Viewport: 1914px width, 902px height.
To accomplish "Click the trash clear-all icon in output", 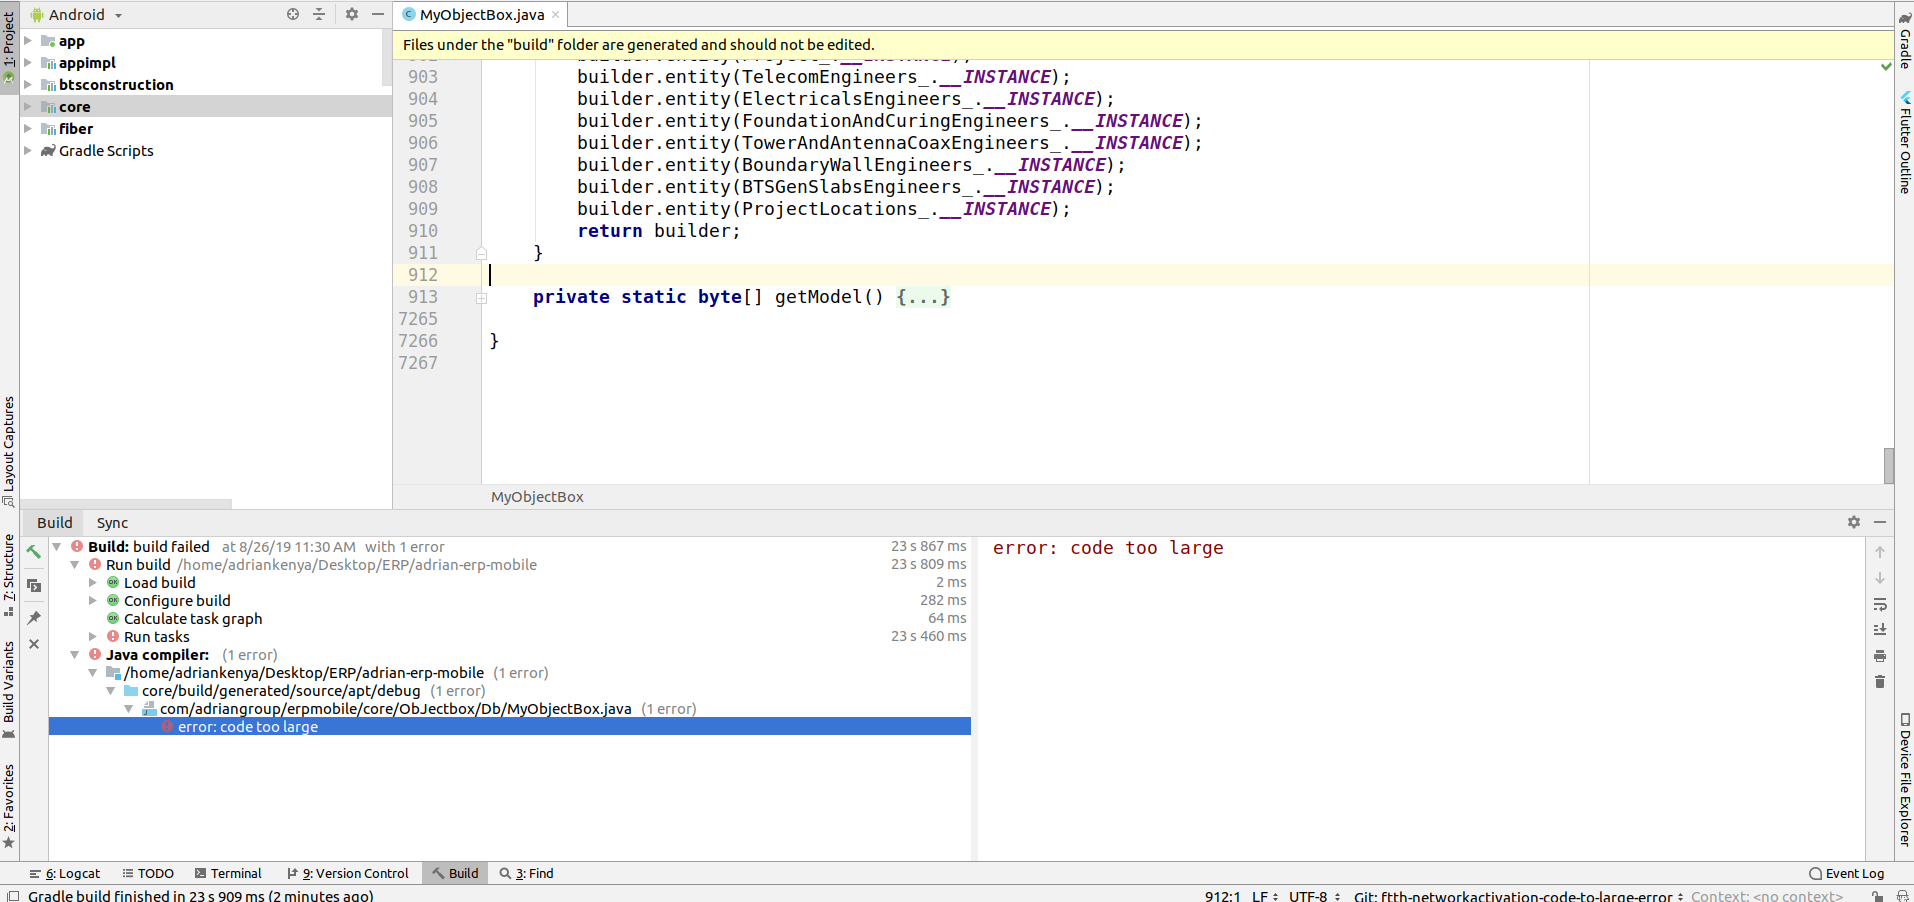I will tap(1880, 682).
